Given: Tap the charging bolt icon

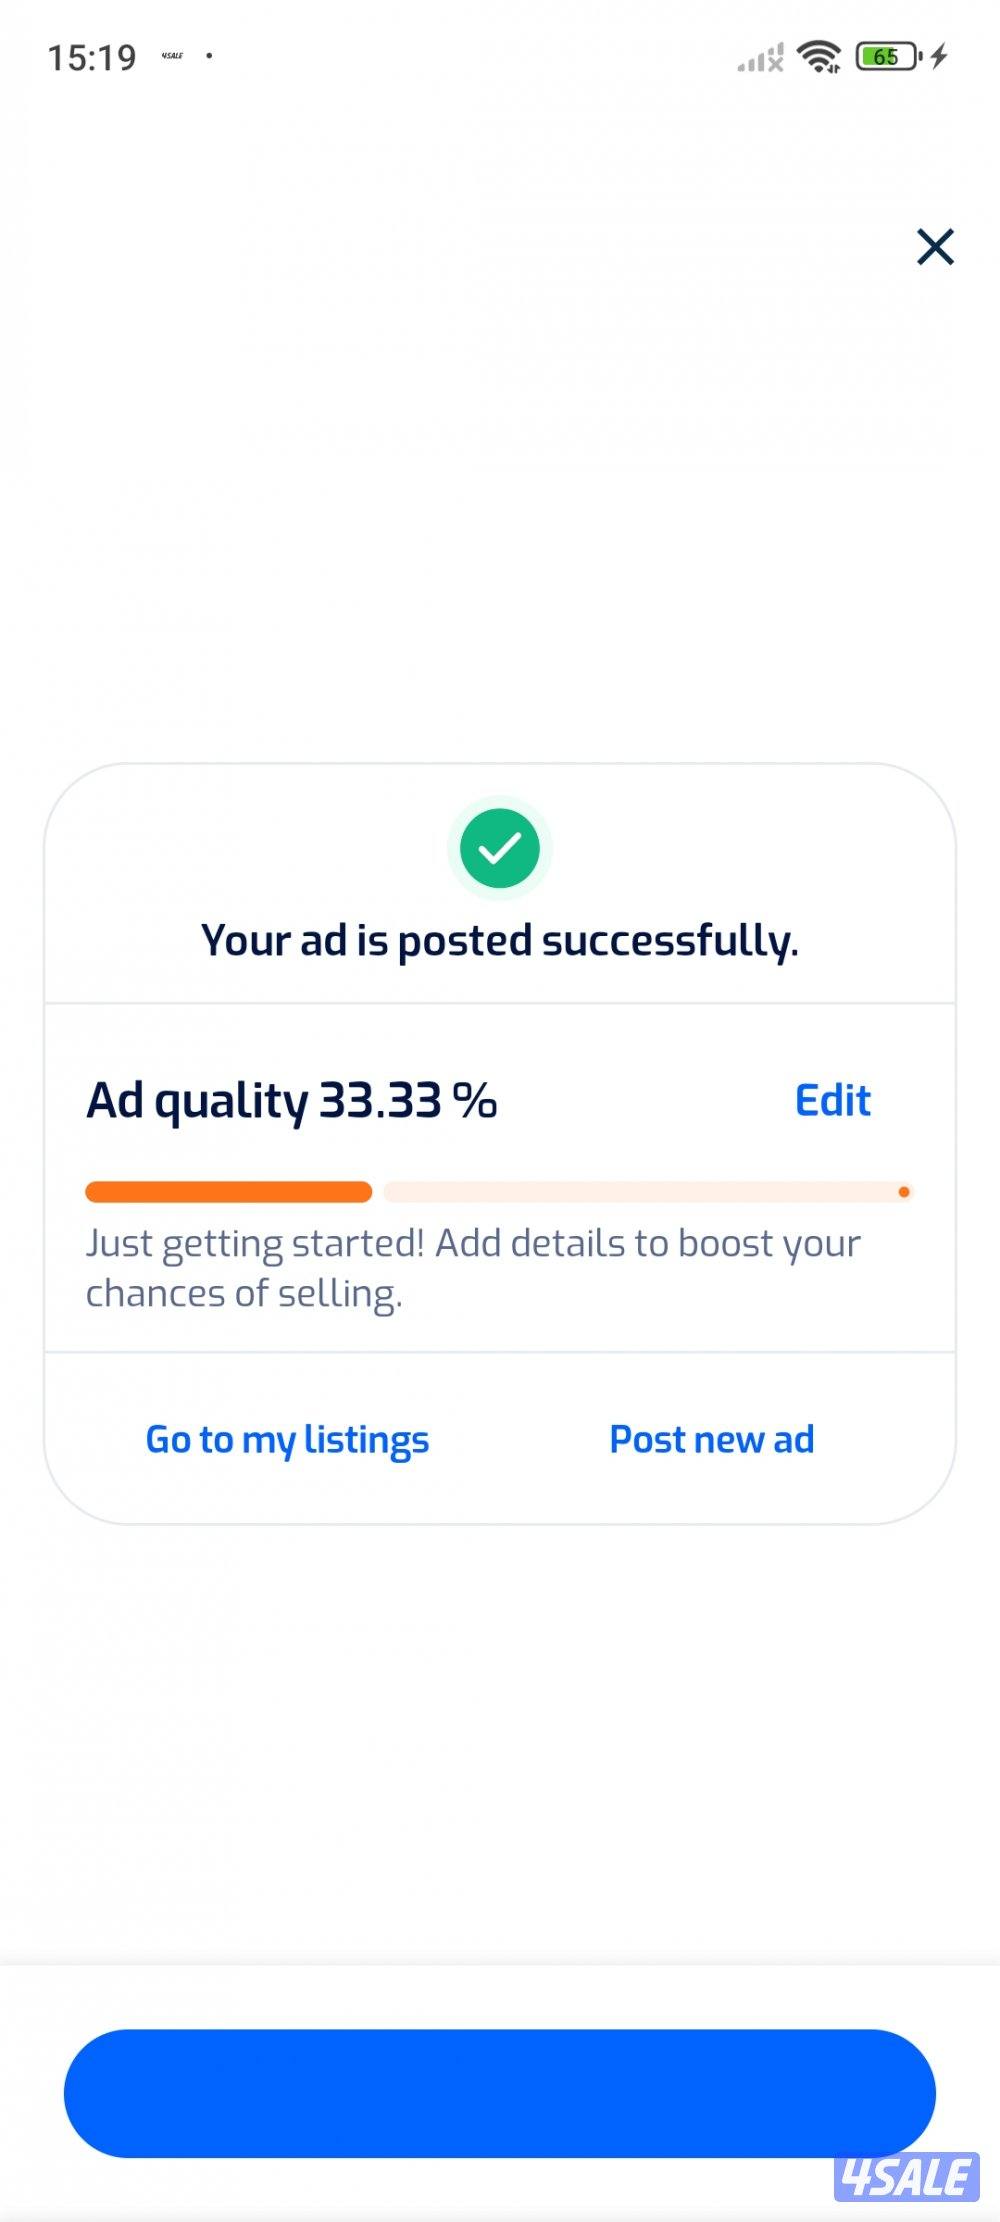Looking at the screenshot, I should pyautogui.click(x=939, y=57).
